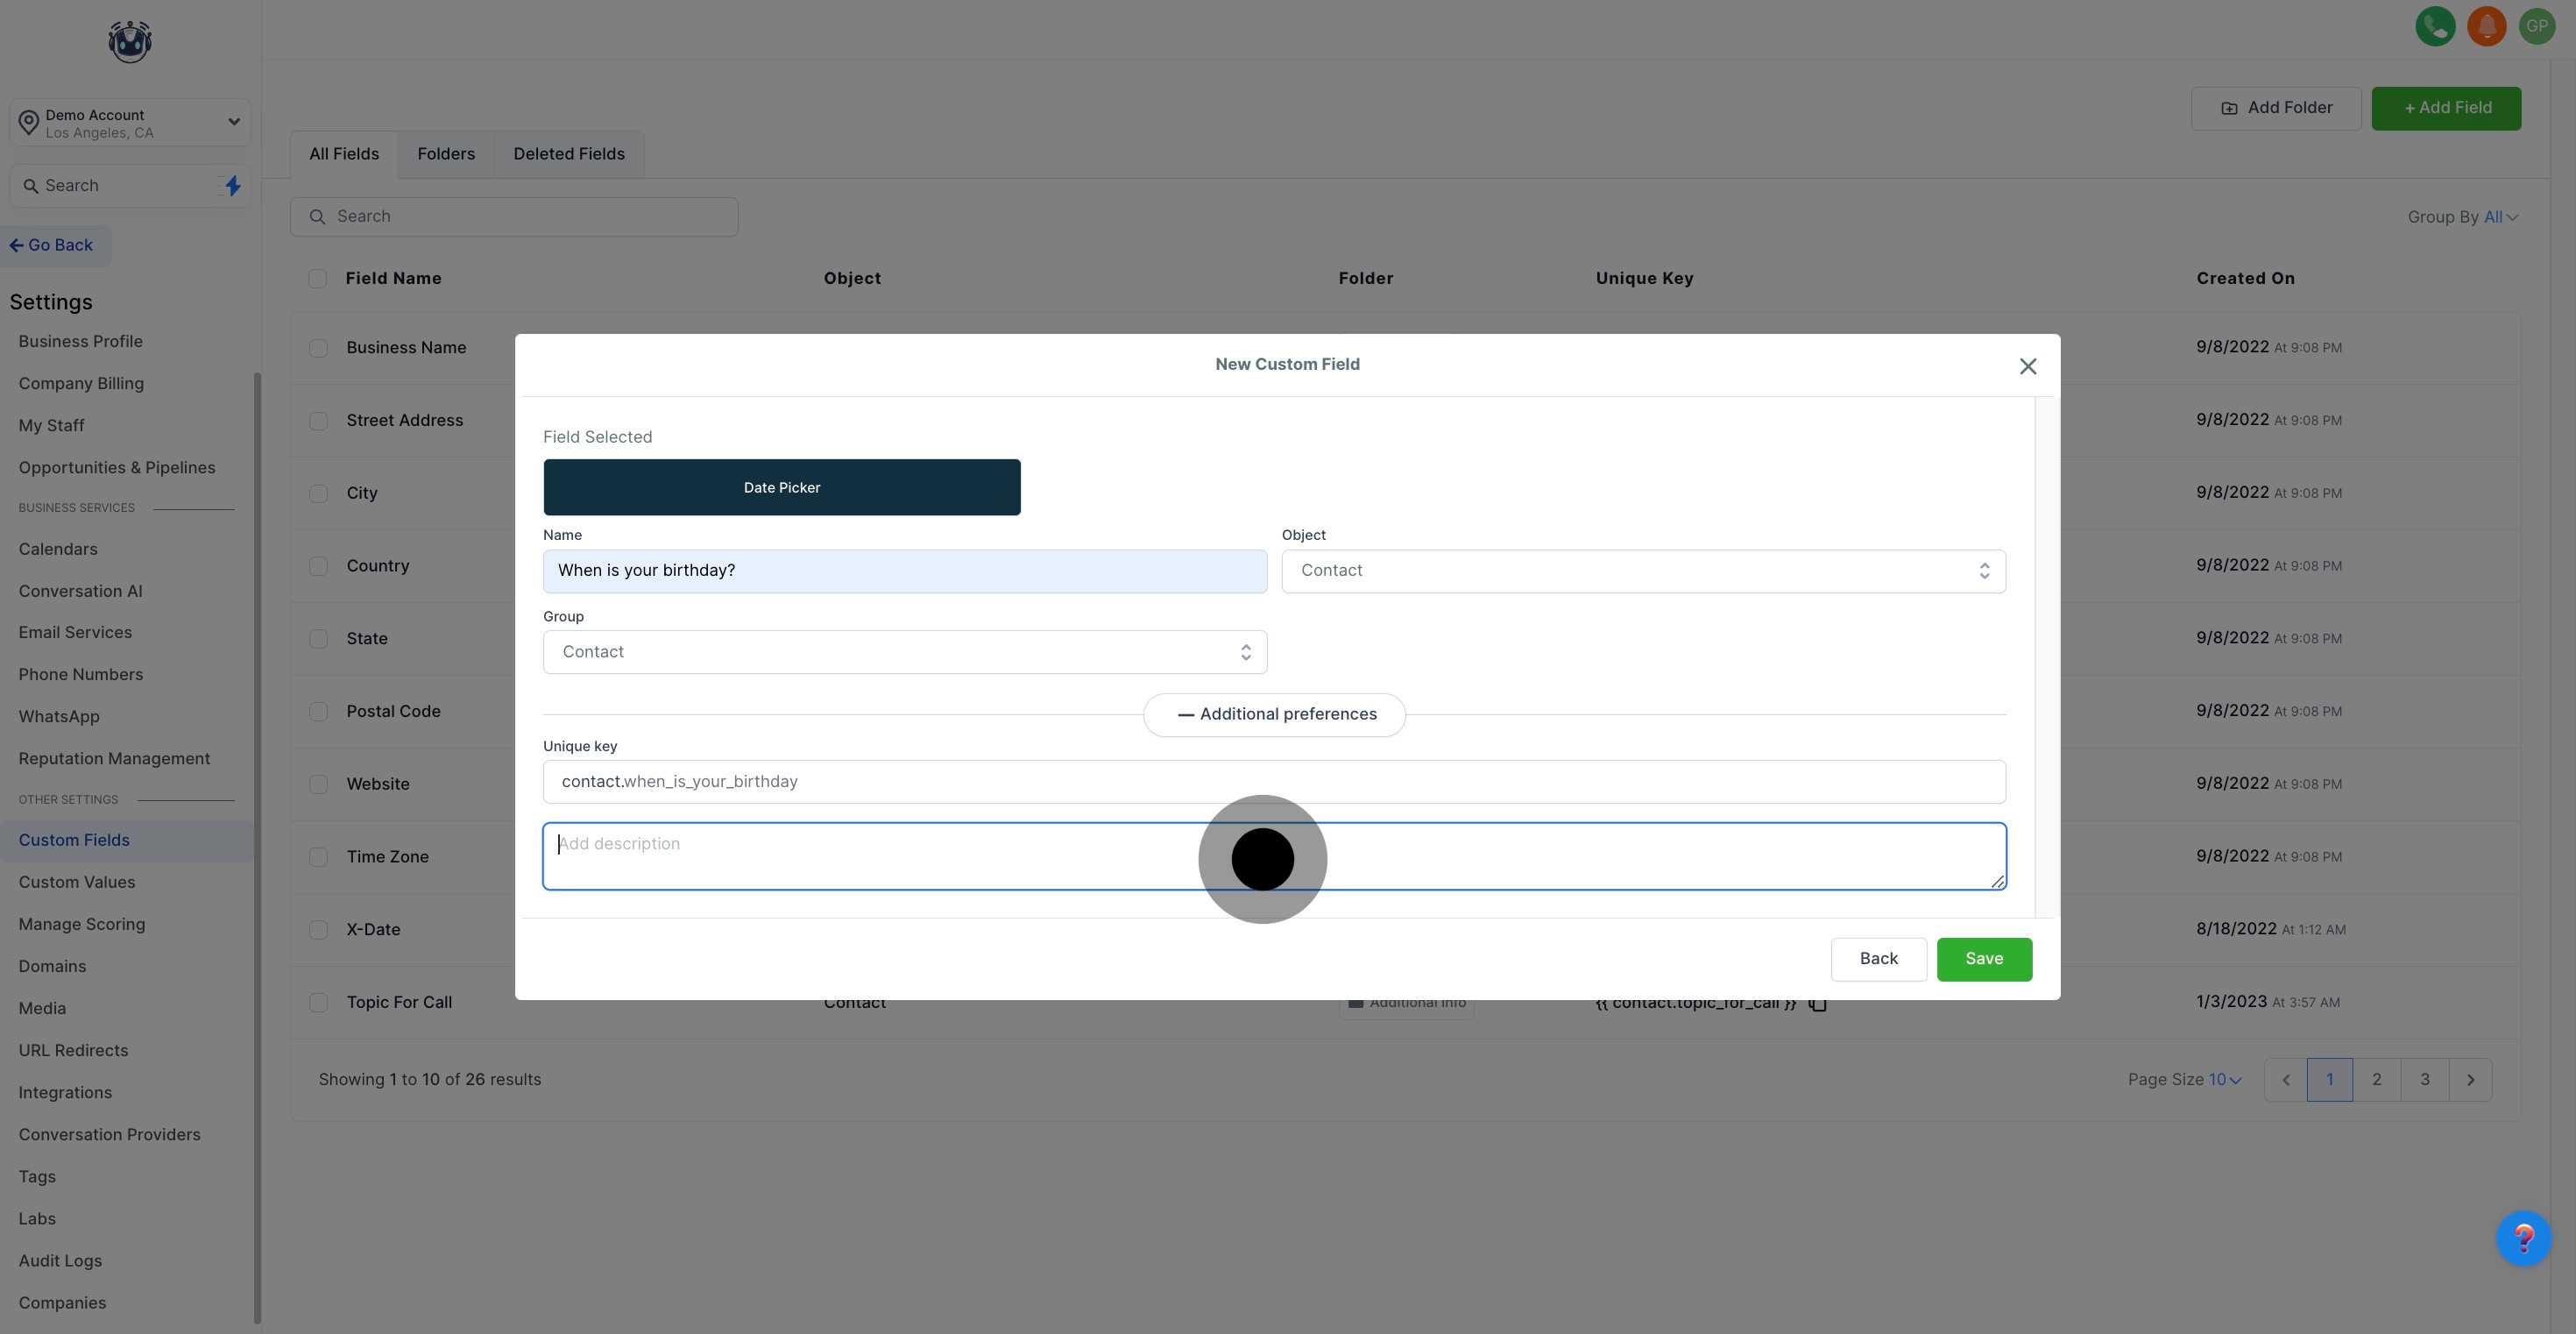Switch to the Deleted Fields tab
2576x1334 pixels.
568,154
